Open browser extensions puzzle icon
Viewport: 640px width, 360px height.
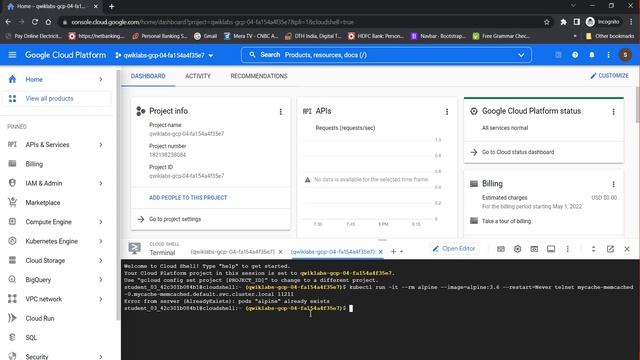(x=563, y=22)
